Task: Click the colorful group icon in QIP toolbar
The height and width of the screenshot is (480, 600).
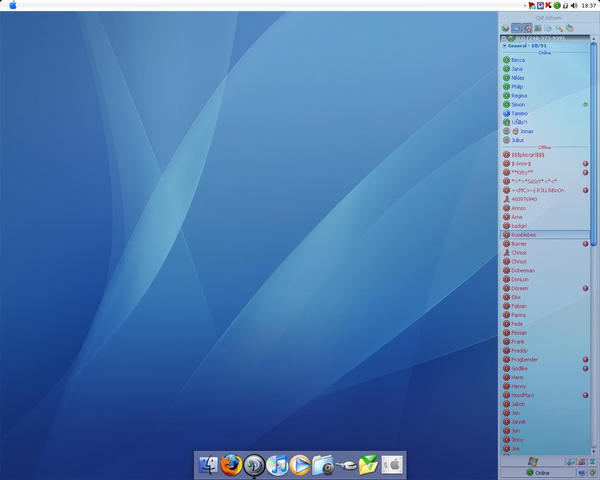Action: (538, 28)
